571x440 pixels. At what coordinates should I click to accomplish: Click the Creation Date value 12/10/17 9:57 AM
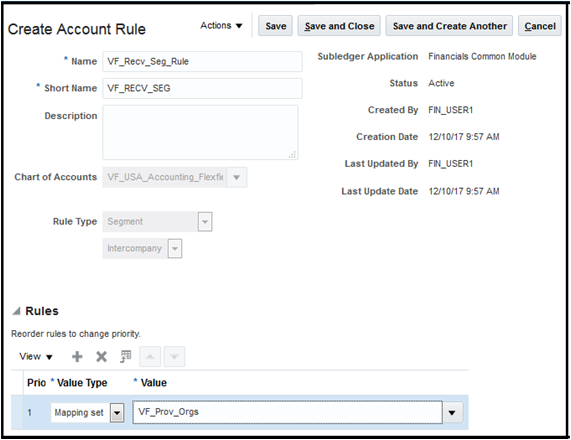[x=464, y=137]
